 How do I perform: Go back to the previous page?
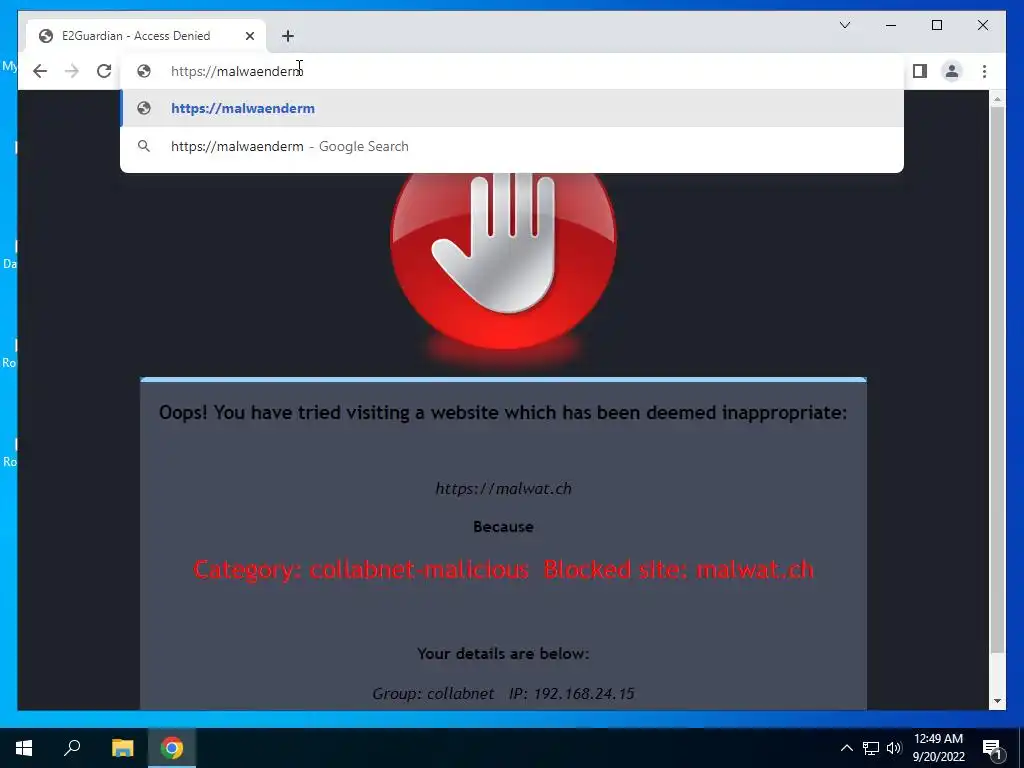[40, 71]
